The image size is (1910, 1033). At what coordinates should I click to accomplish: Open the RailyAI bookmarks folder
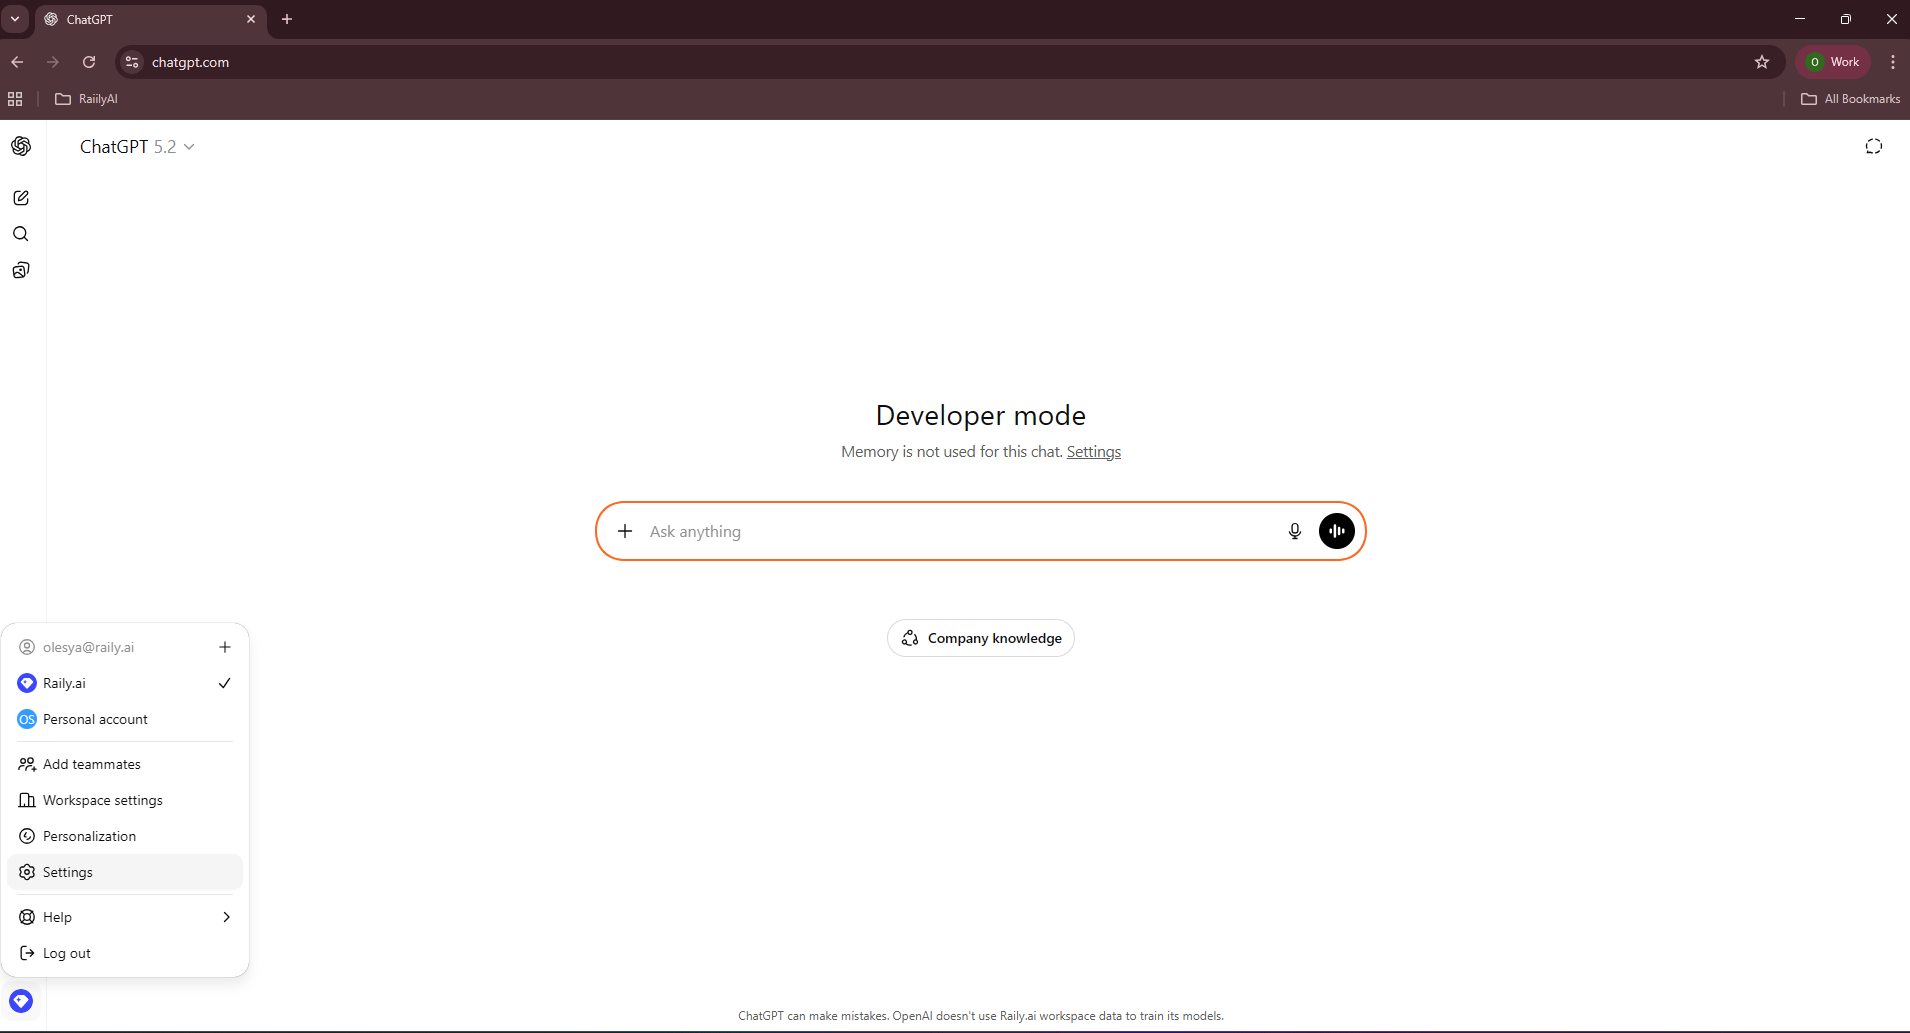tap(86, 99)
